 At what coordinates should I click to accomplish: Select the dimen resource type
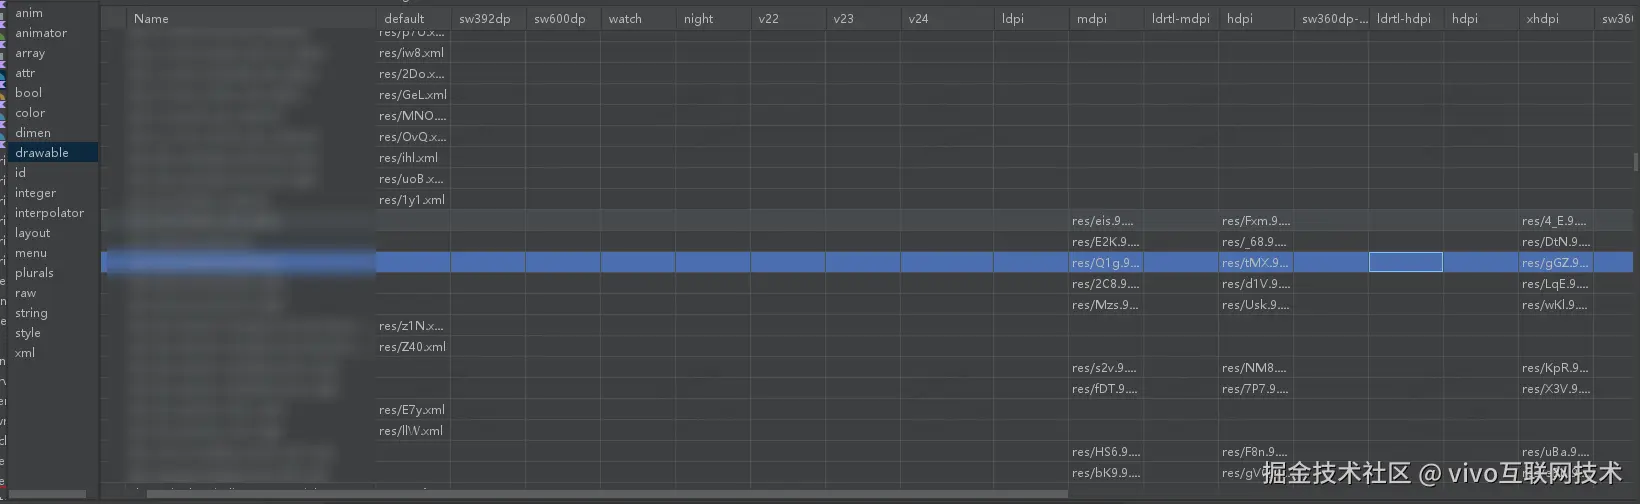[x=33, y=133]
